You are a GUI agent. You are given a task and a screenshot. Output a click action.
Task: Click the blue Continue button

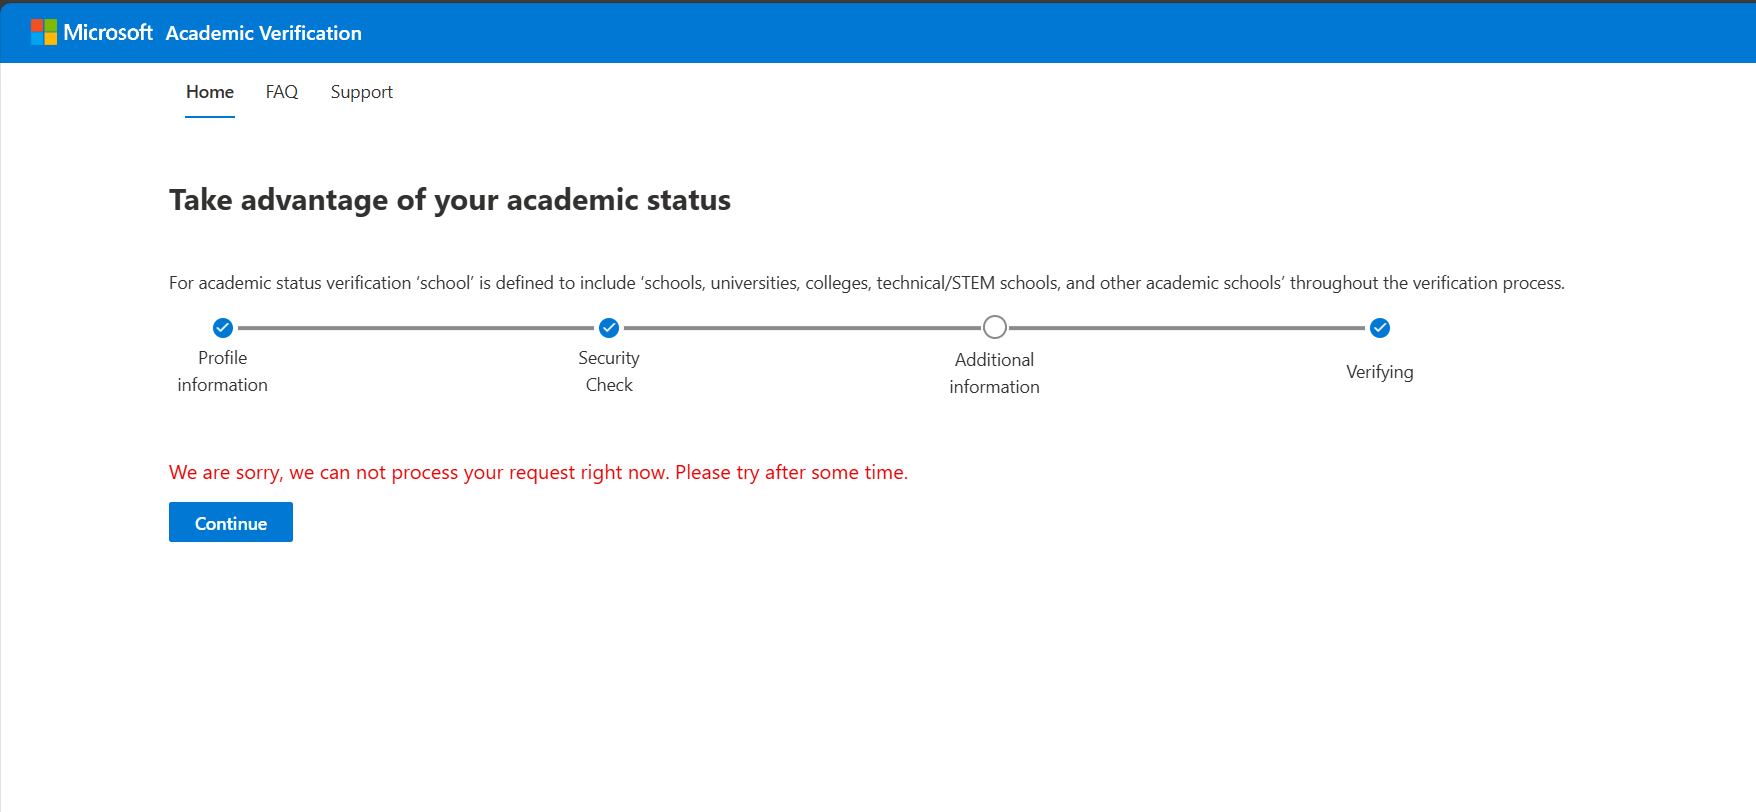(x=231, y=522)
